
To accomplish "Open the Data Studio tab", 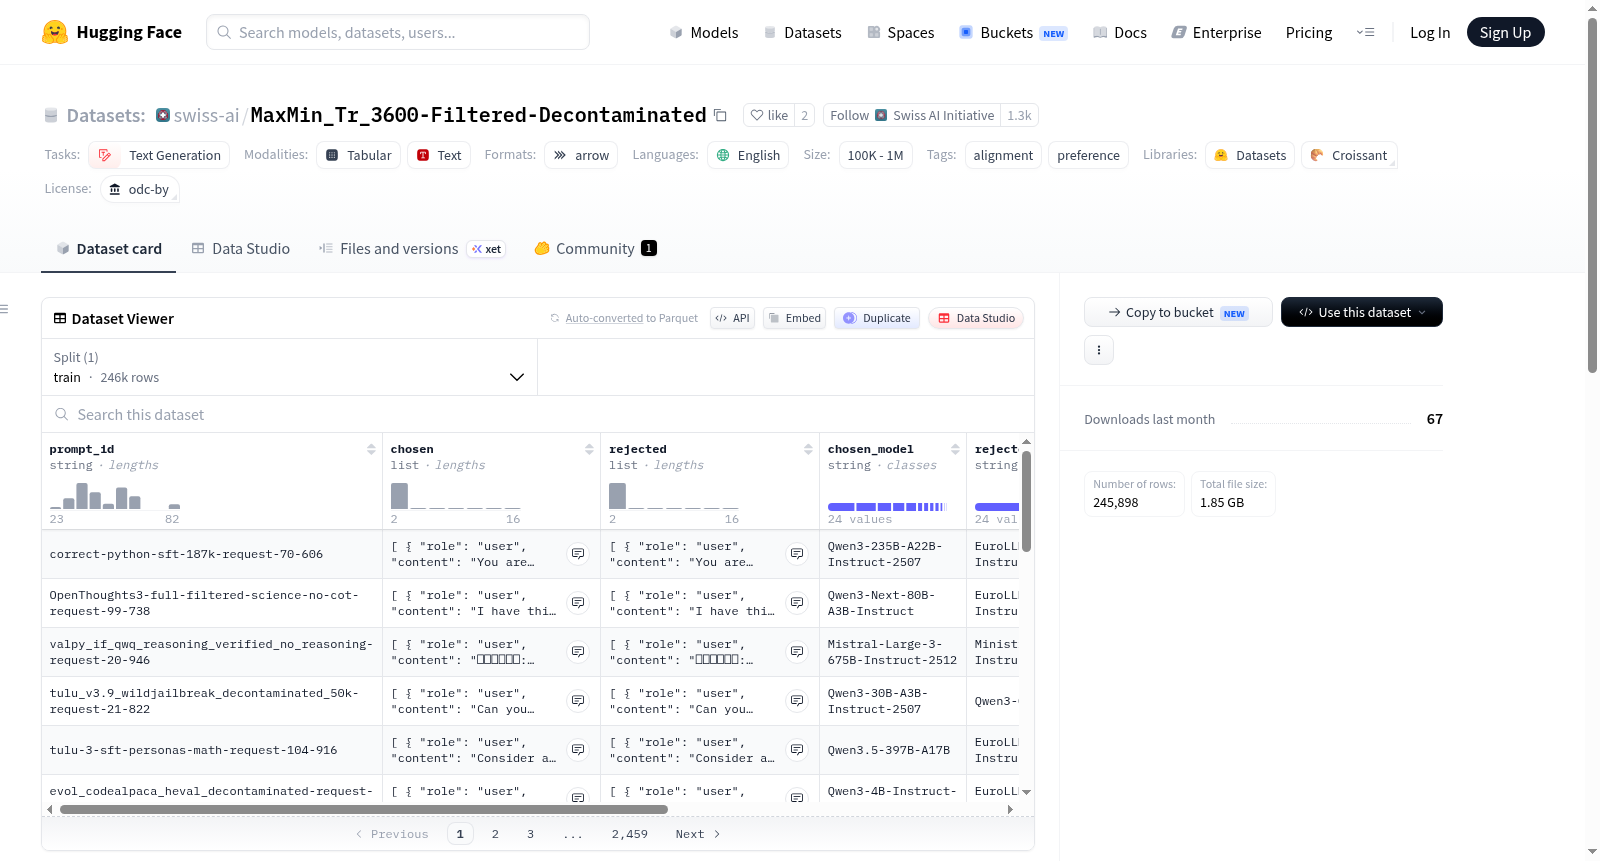I will (241, 249).
